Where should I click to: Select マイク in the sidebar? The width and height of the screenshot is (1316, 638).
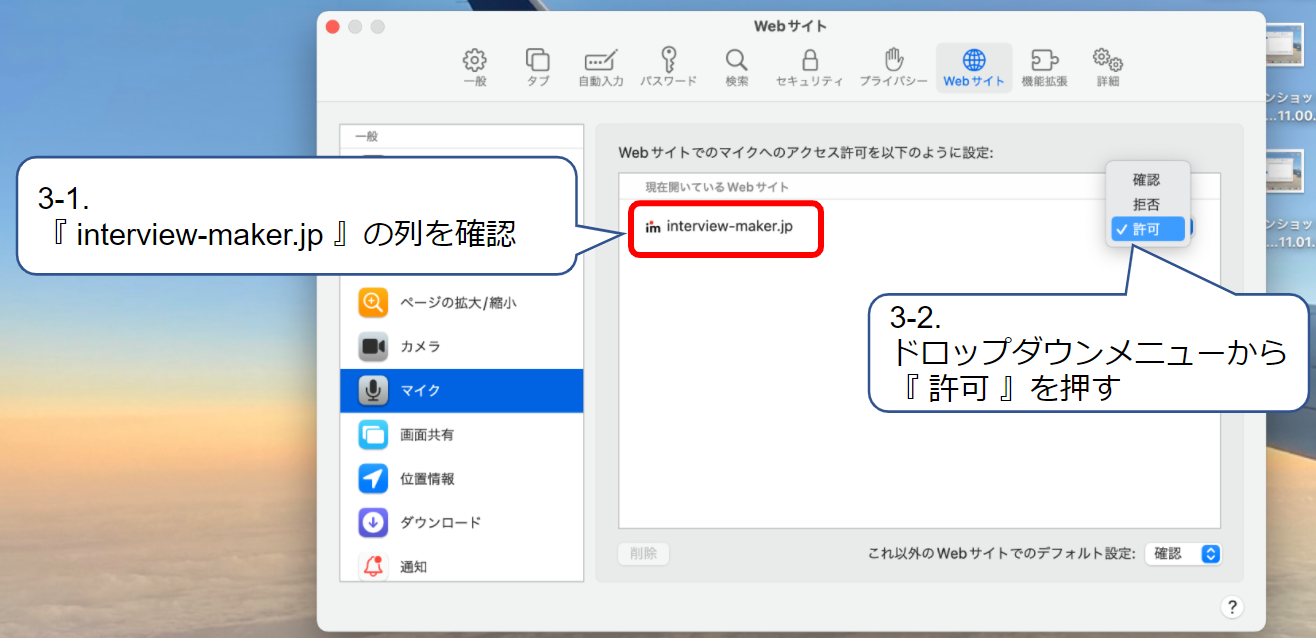[x=461, y=390]
